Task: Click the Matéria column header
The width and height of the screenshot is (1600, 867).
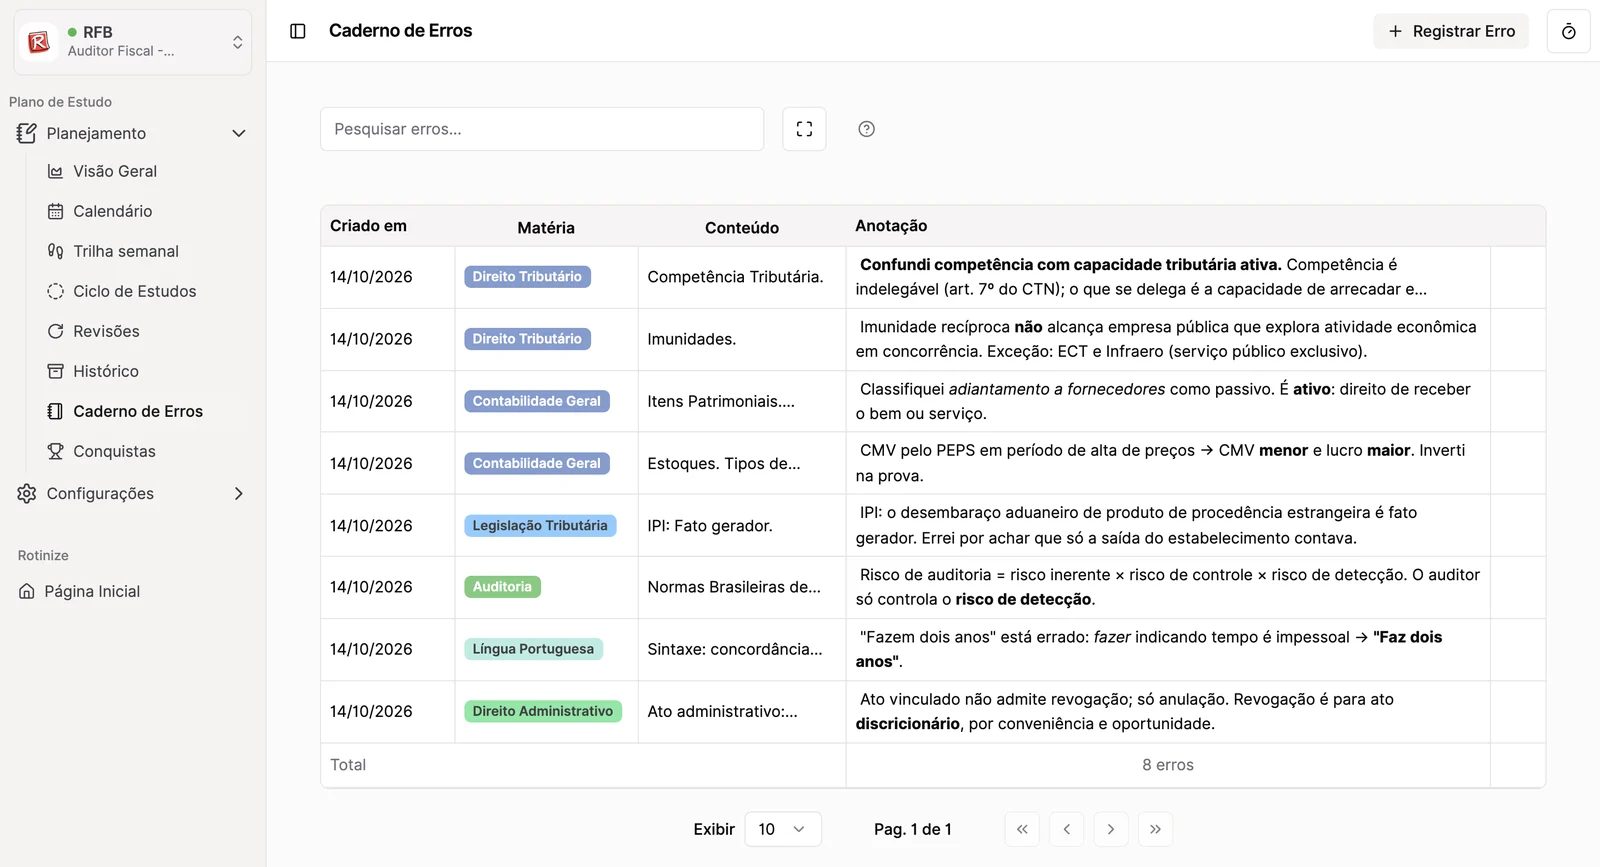Action: click(546, 228)
